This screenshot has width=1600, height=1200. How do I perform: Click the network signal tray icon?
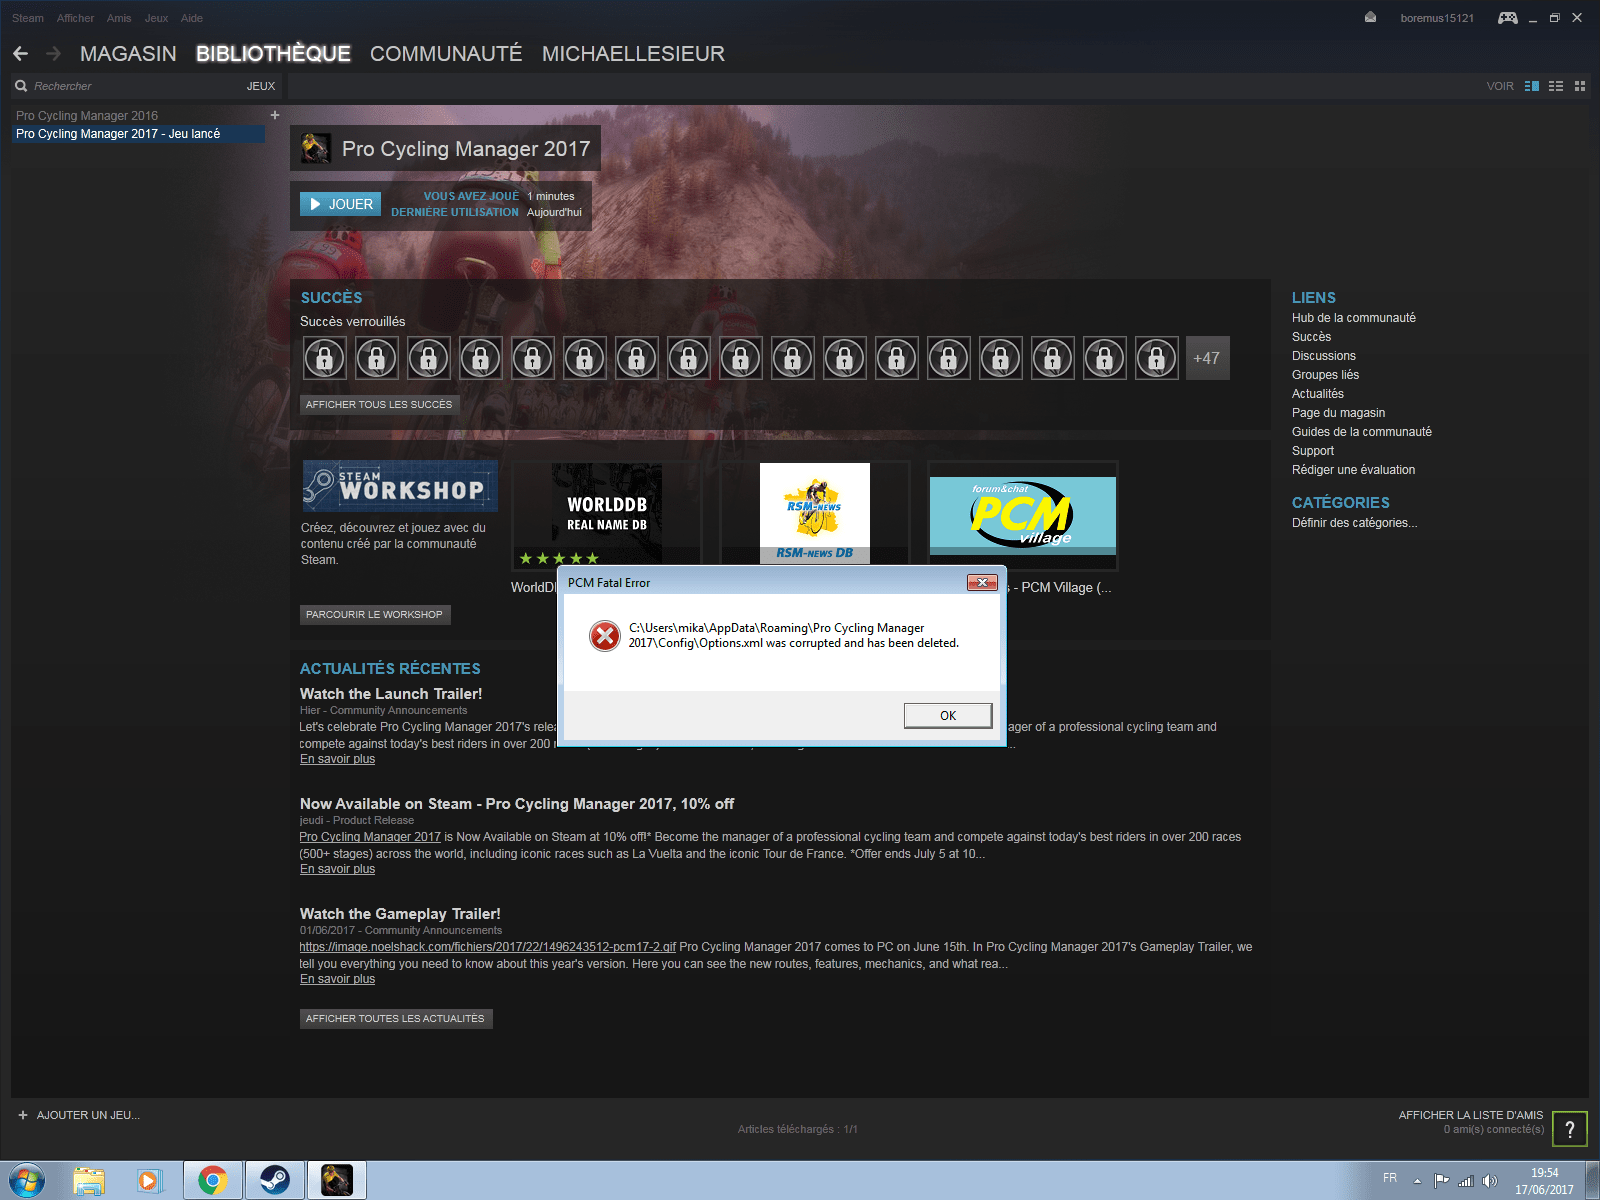tap(1466, 1181)
